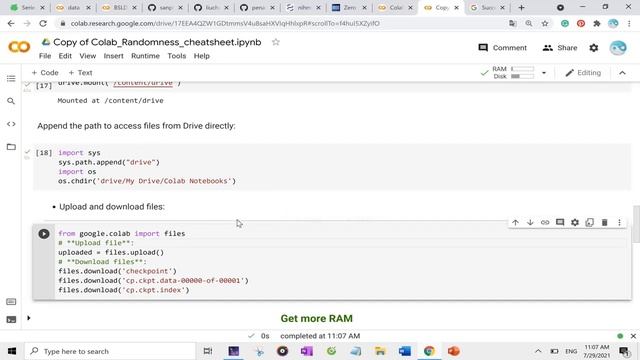
Task: Open more cell actions three-dot menu
Action: pyautogui.click(x=619, y=222)
